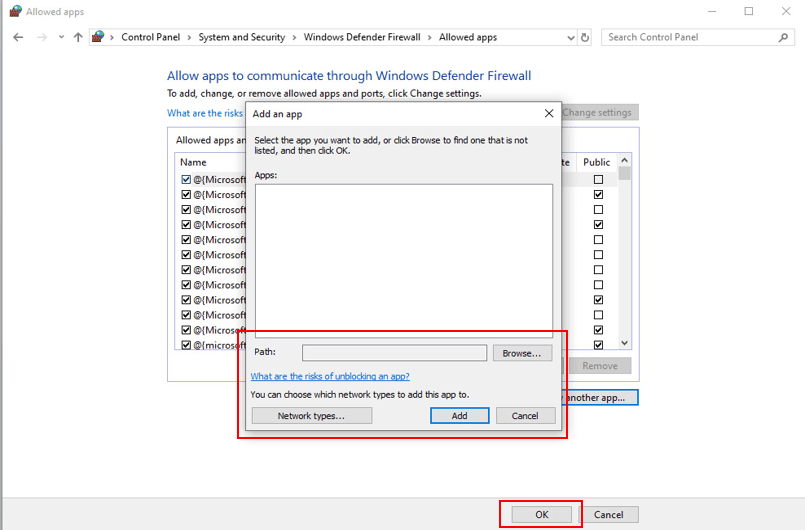Image resolution: width=805 pixels, height=530 pixels.
Task: Toggle Public checkbox in second app row
Action: coord(598,195)
